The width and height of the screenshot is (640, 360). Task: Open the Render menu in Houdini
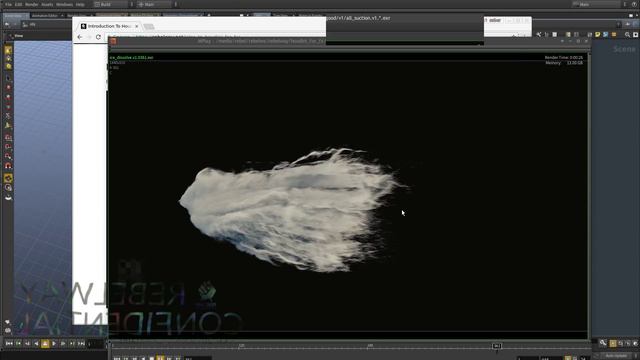coord(31,4)
